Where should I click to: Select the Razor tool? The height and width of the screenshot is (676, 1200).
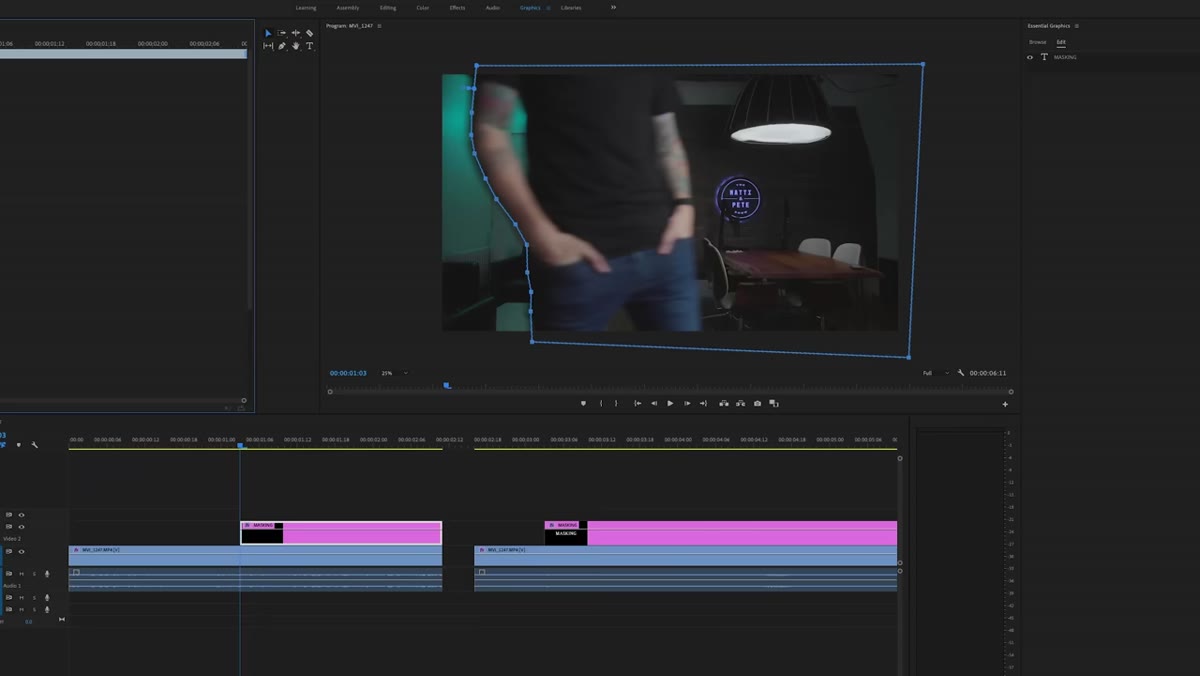[x=309, y=33]
